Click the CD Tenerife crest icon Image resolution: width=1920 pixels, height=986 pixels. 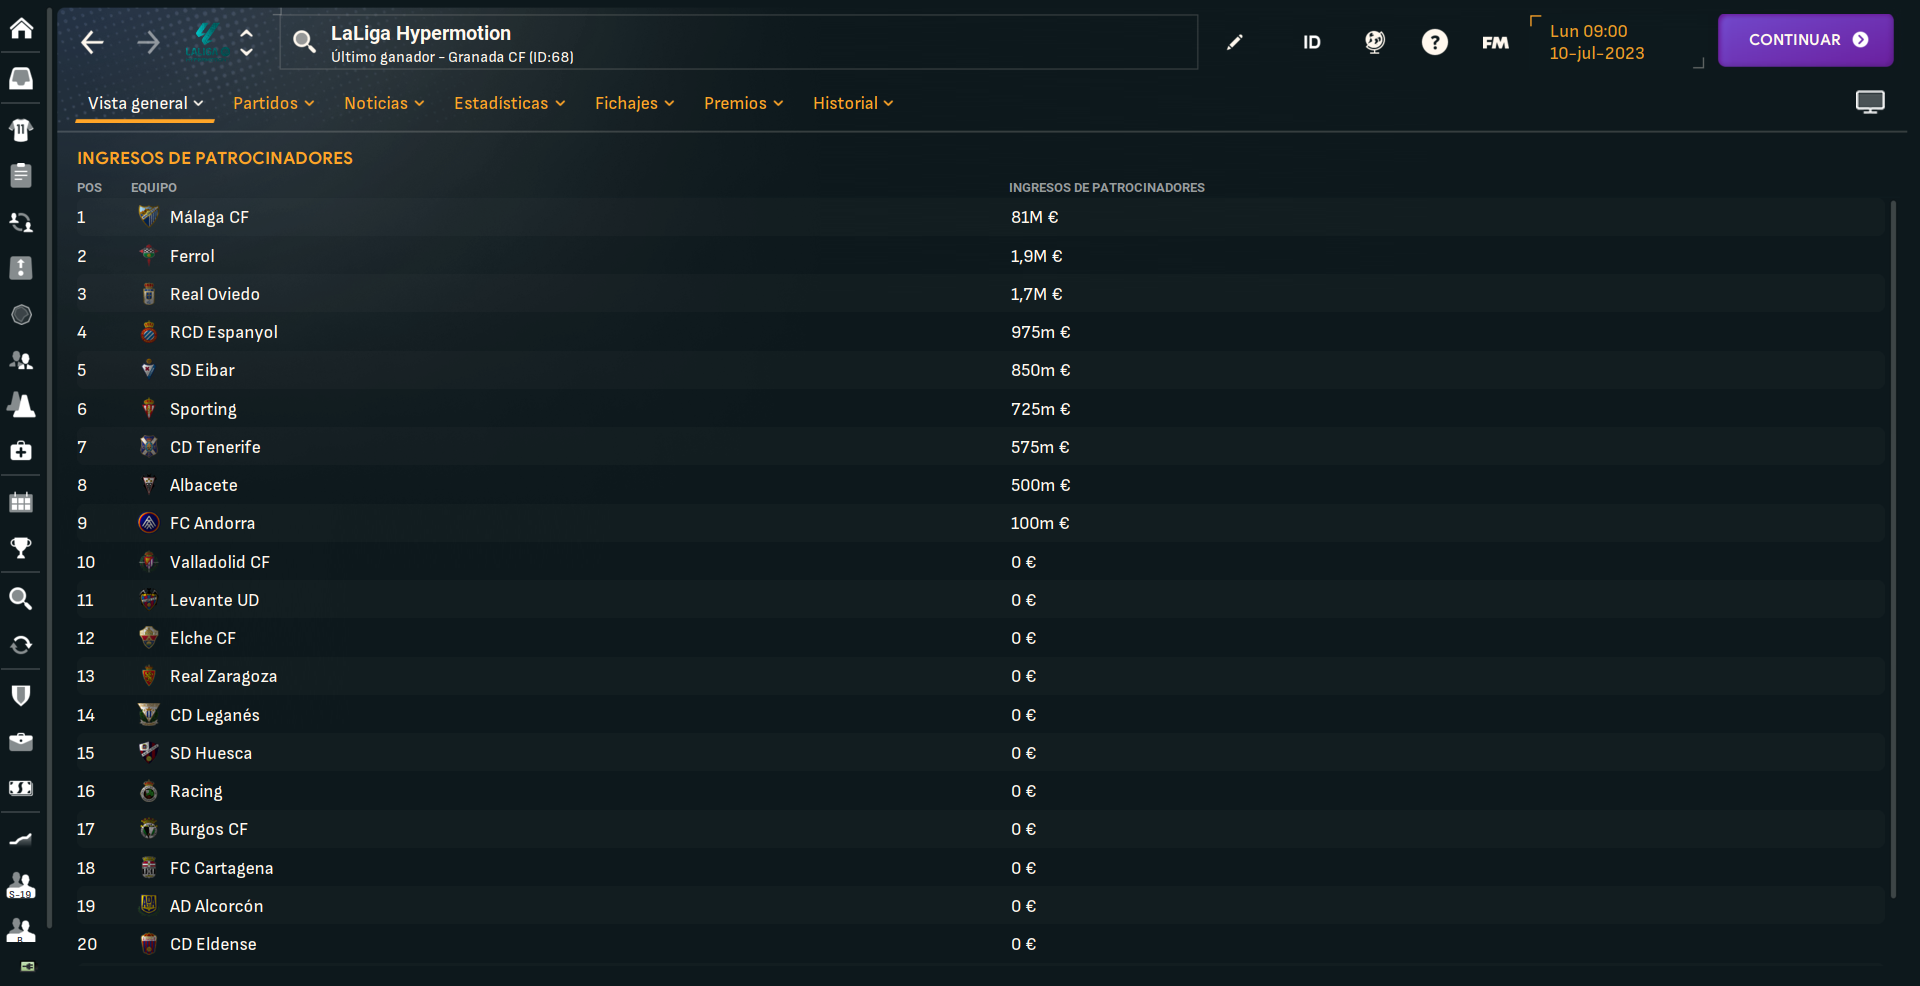148,446
